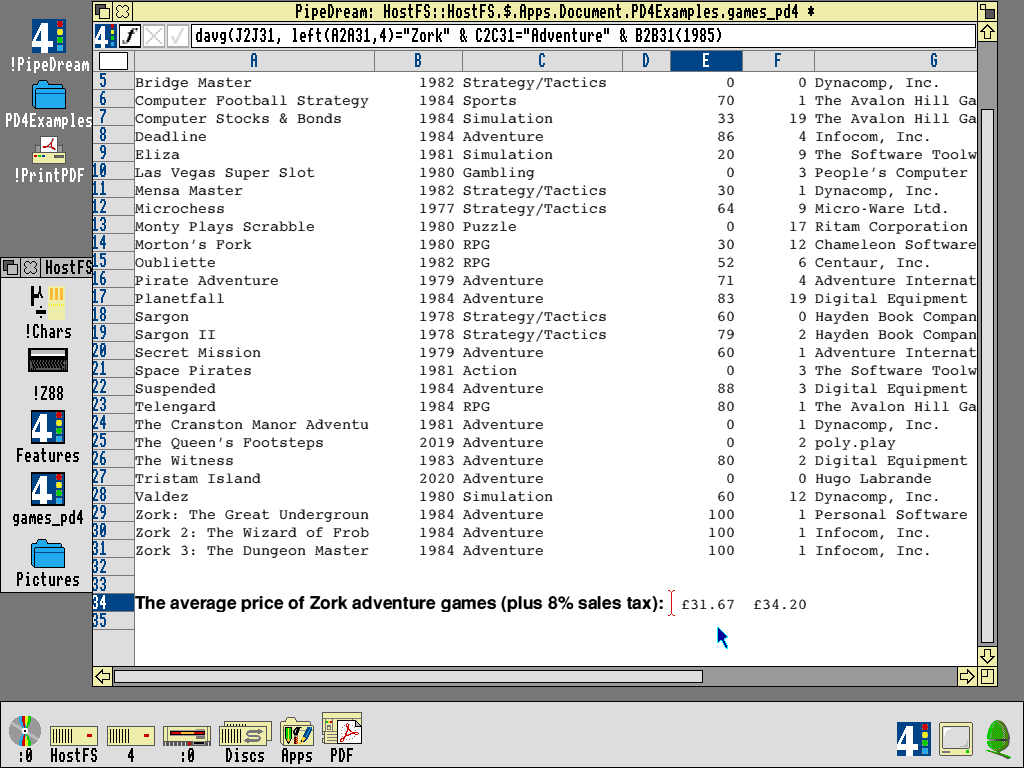Click the toggle size icon of PipeDream window
Screen dimensions: 1024x768
[x=987, y=11]
